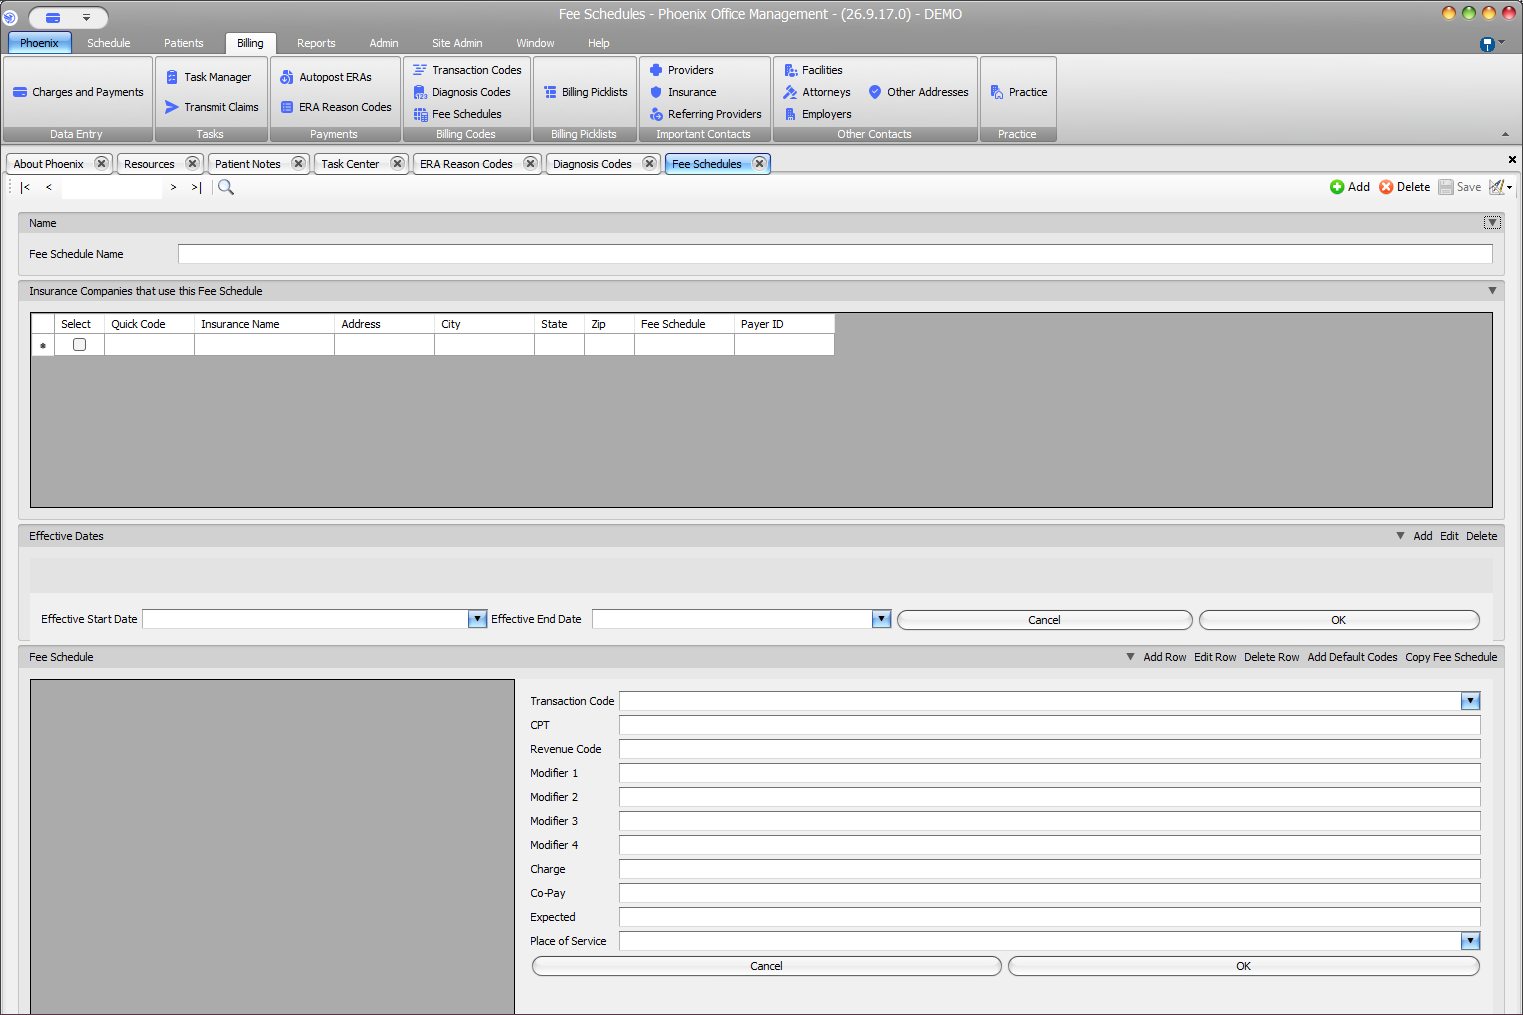Click Add Default Codes
This screenshot has height=1015, width=1523.
(1352, 657)
